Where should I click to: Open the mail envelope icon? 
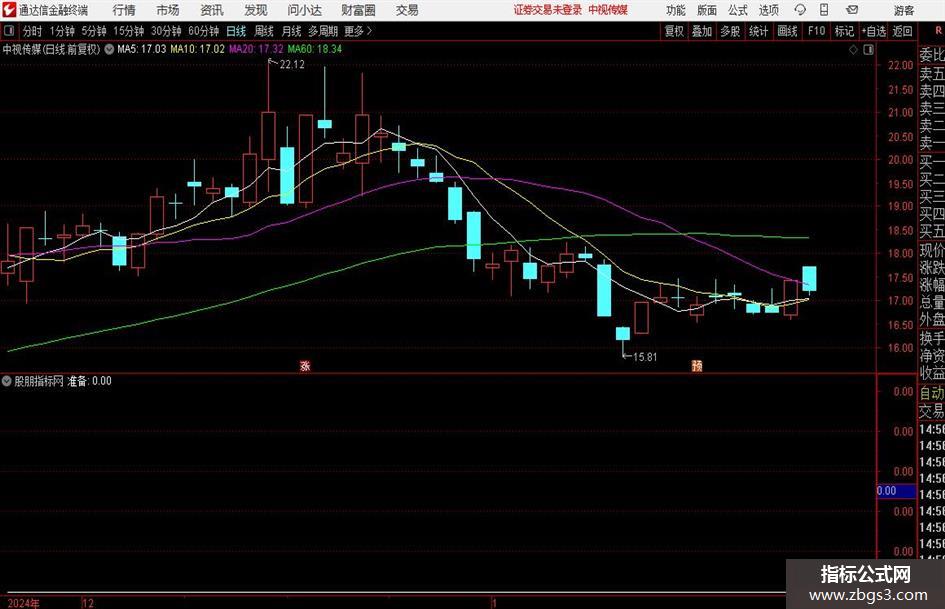(x=852, y=10)
